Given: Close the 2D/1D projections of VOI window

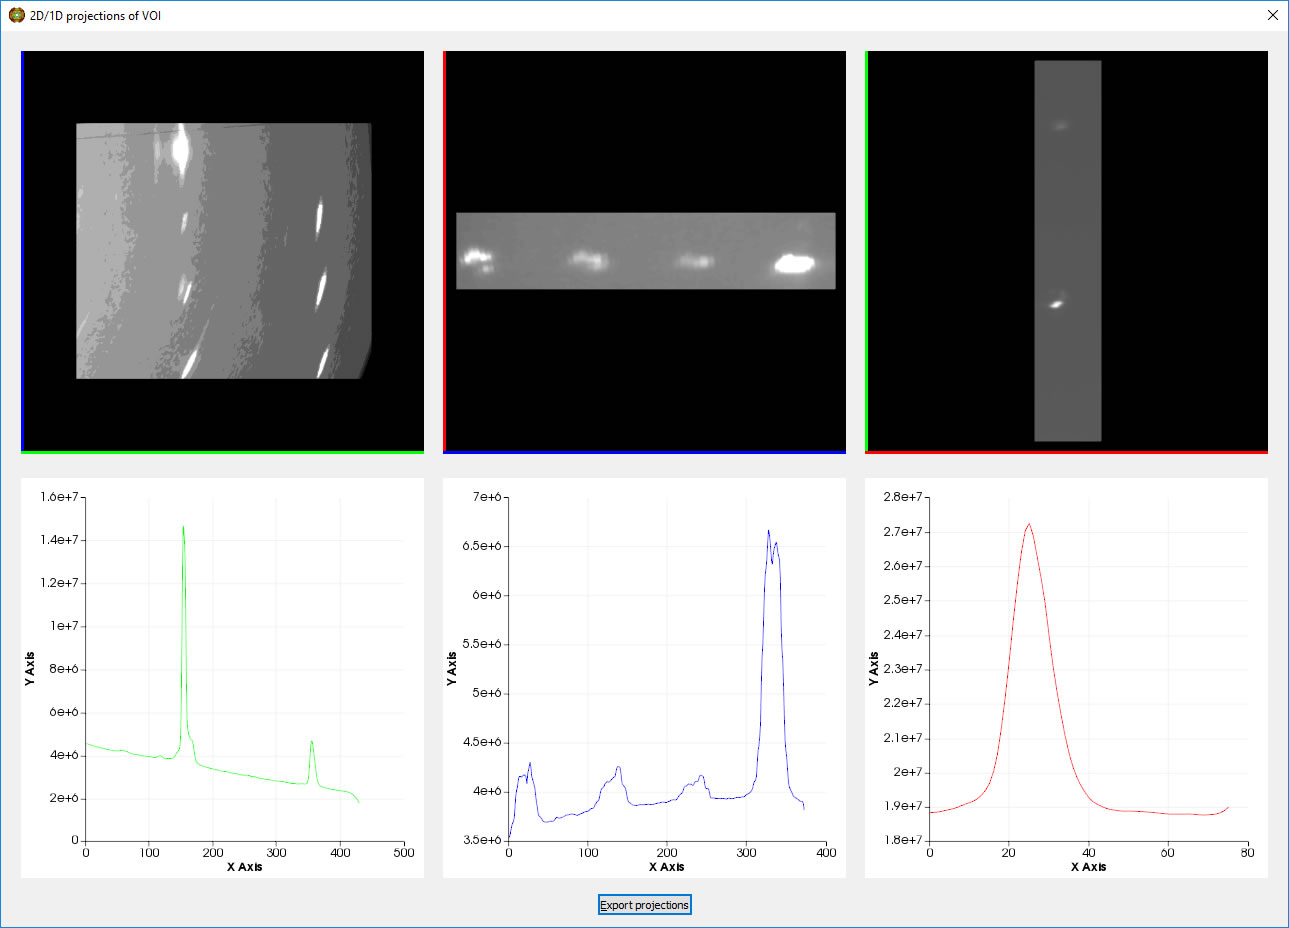Looking at the screenshot, I should click(x=1272, y=15).
